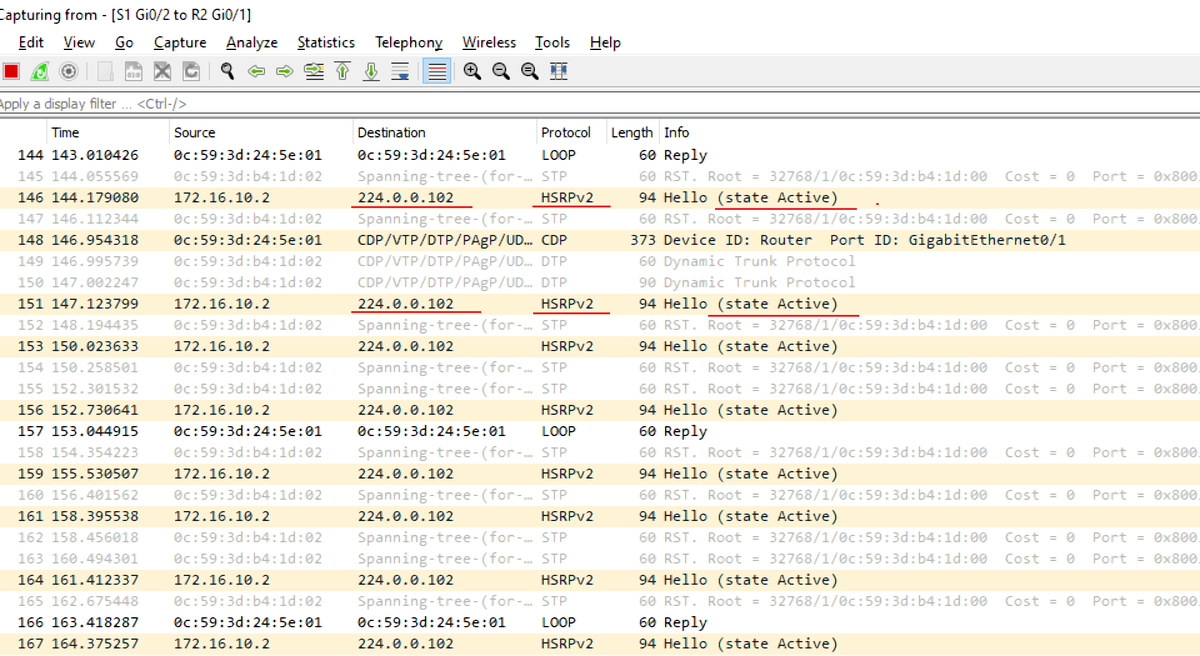1200x656 pixels.
Task: Restart the current capture
Action: pos(39,72)
